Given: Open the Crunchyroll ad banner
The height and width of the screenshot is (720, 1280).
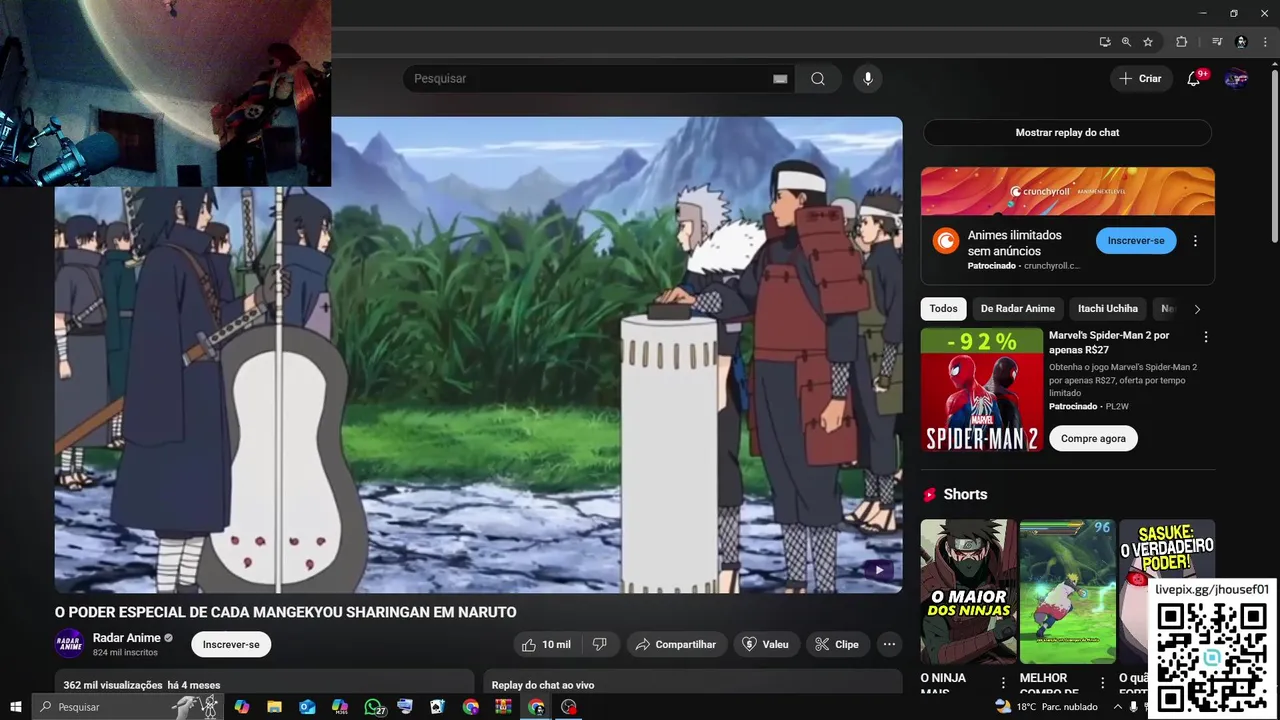Looking at the screenshot, I should coord(1068,192).
